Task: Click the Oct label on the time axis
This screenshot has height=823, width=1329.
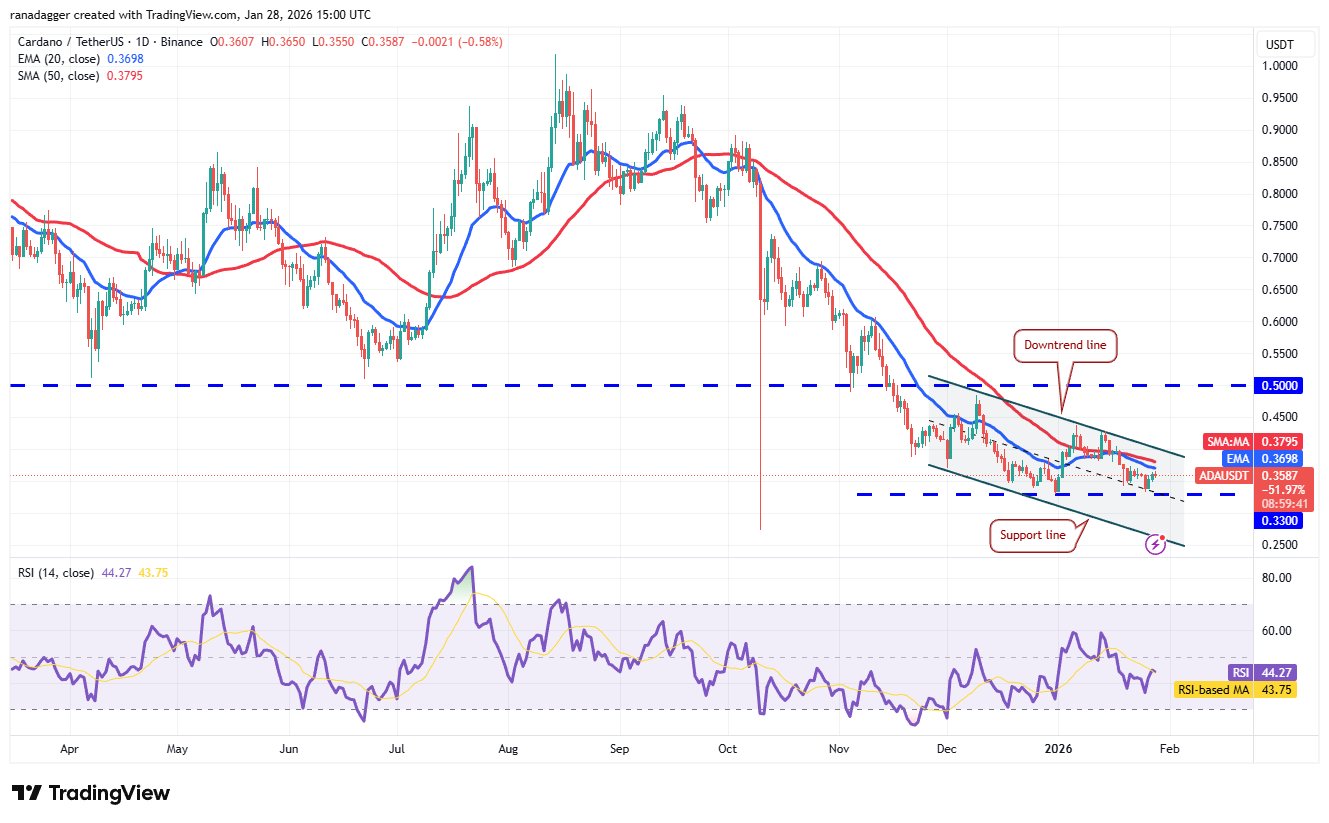Action: click(727, 747)
